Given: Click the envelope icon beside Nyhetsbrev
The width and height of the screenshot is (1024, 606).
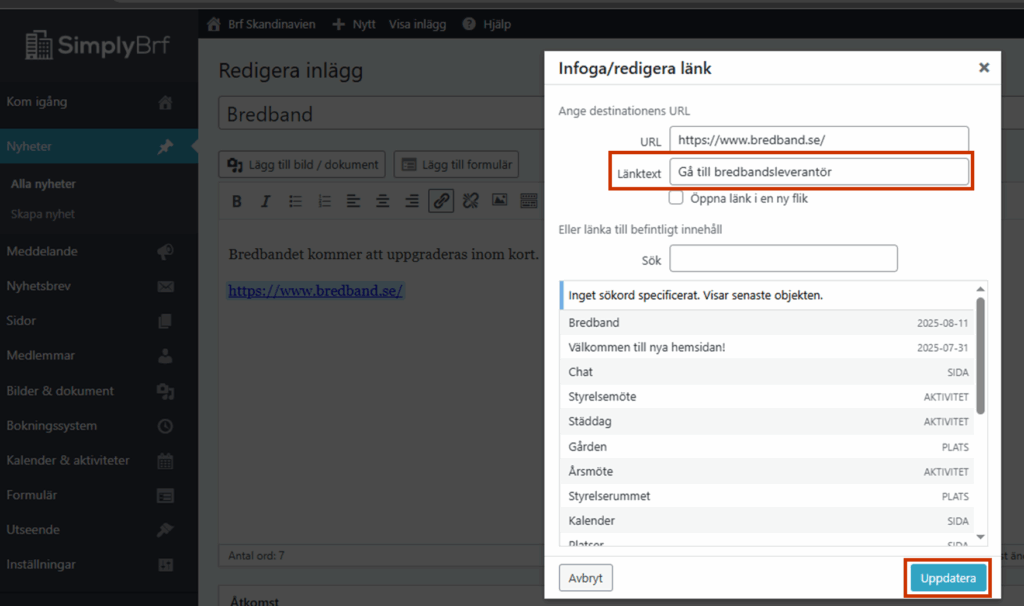Looking at the screenshot, I should click(165, 287).
